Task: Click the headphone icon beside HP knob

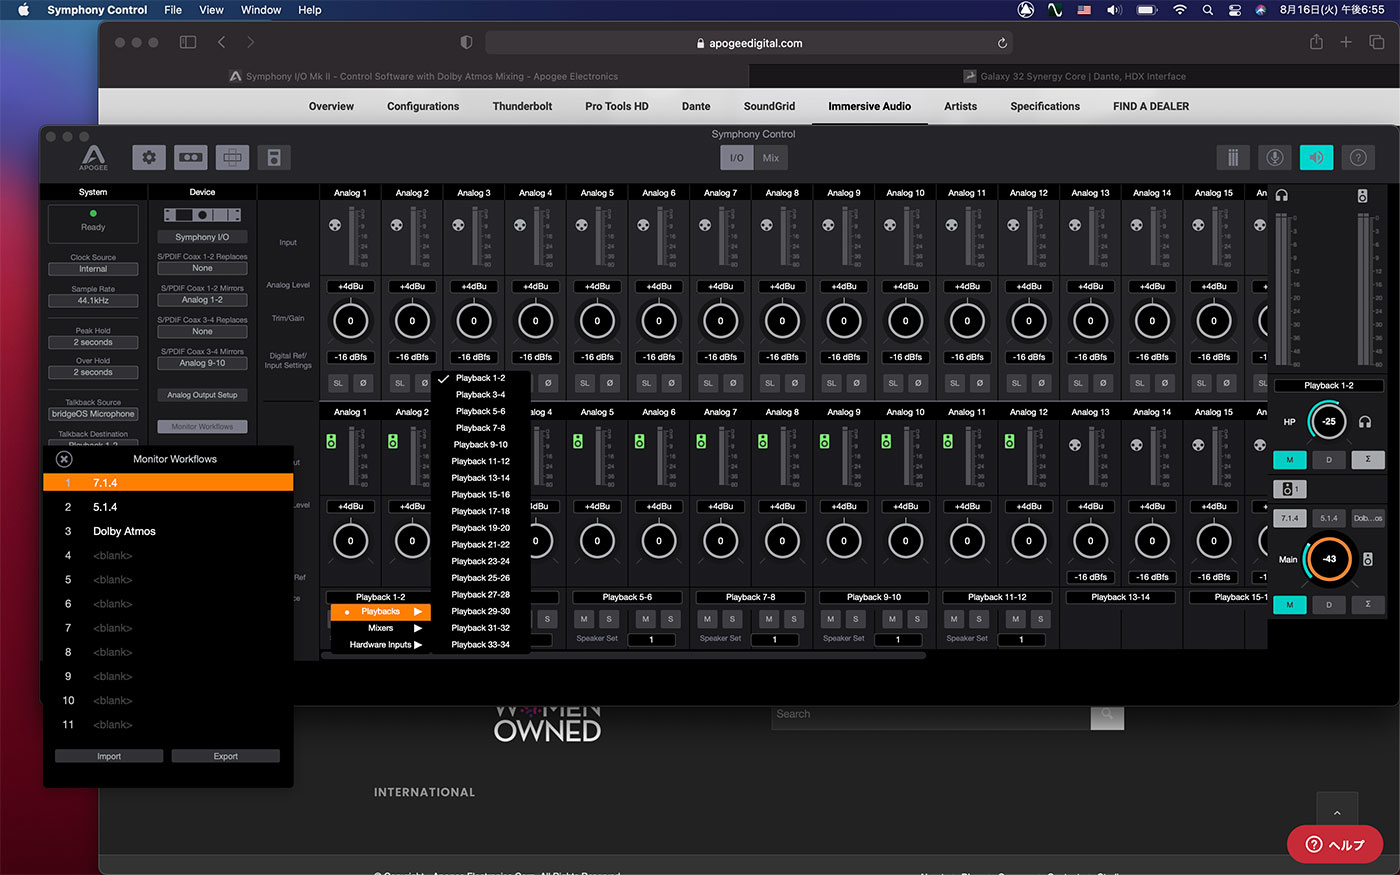Action: tap(1365, 422)
